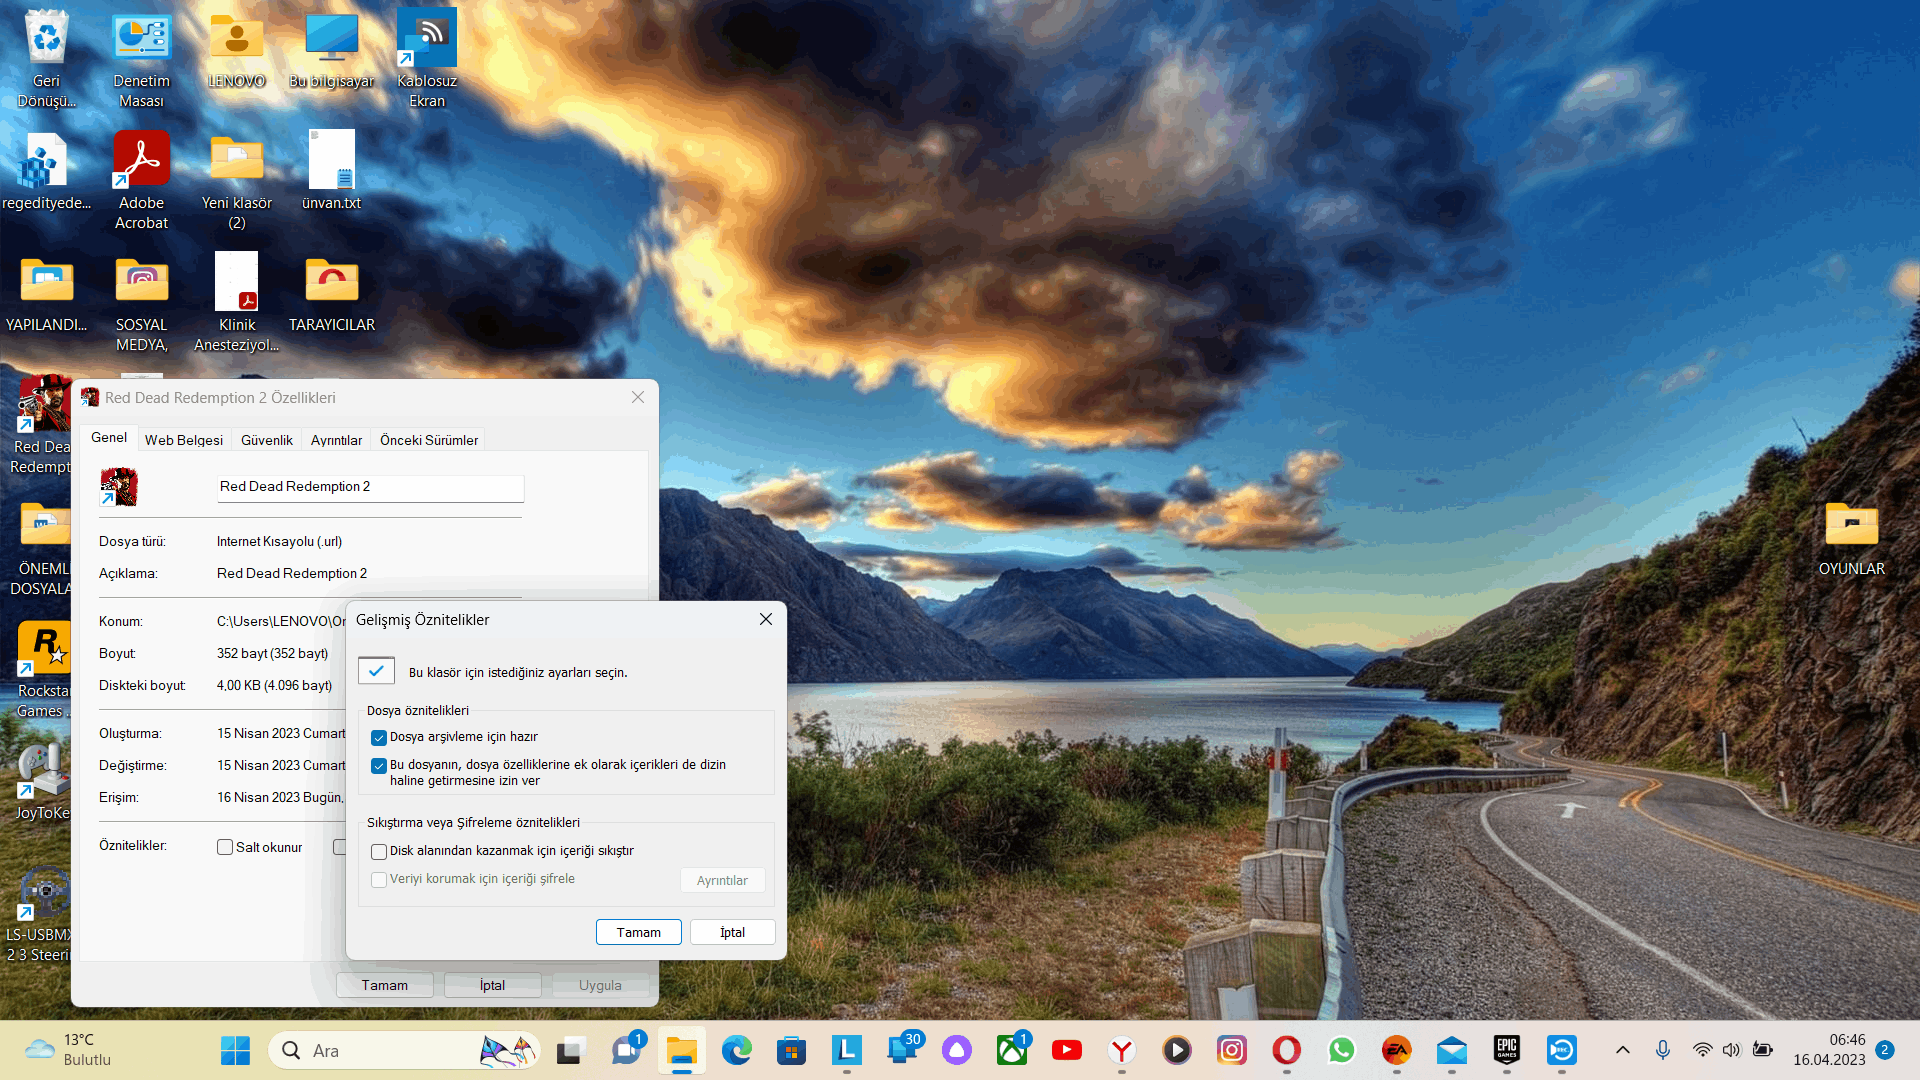Open volume control in system tray
The width and height of the screenshot is (1920, 1080).
(x=1732, y=1050)
